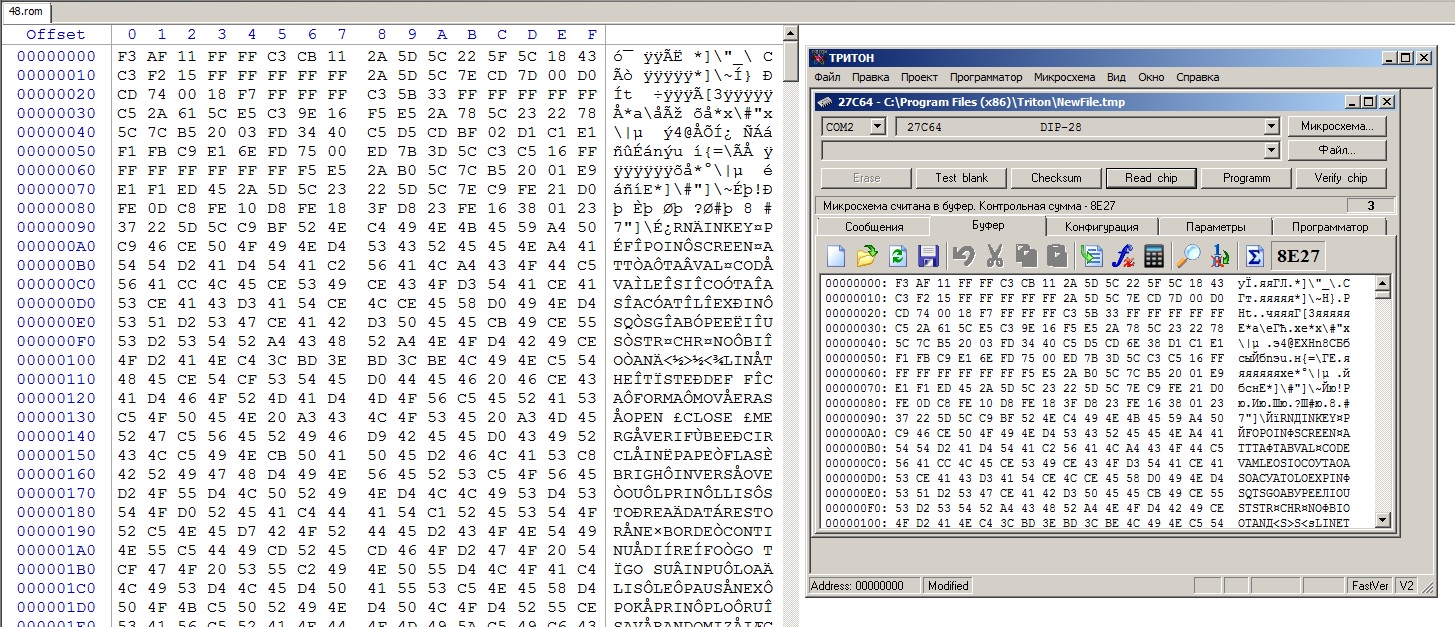Click the new blank buffer icon

tap(836, 256)
